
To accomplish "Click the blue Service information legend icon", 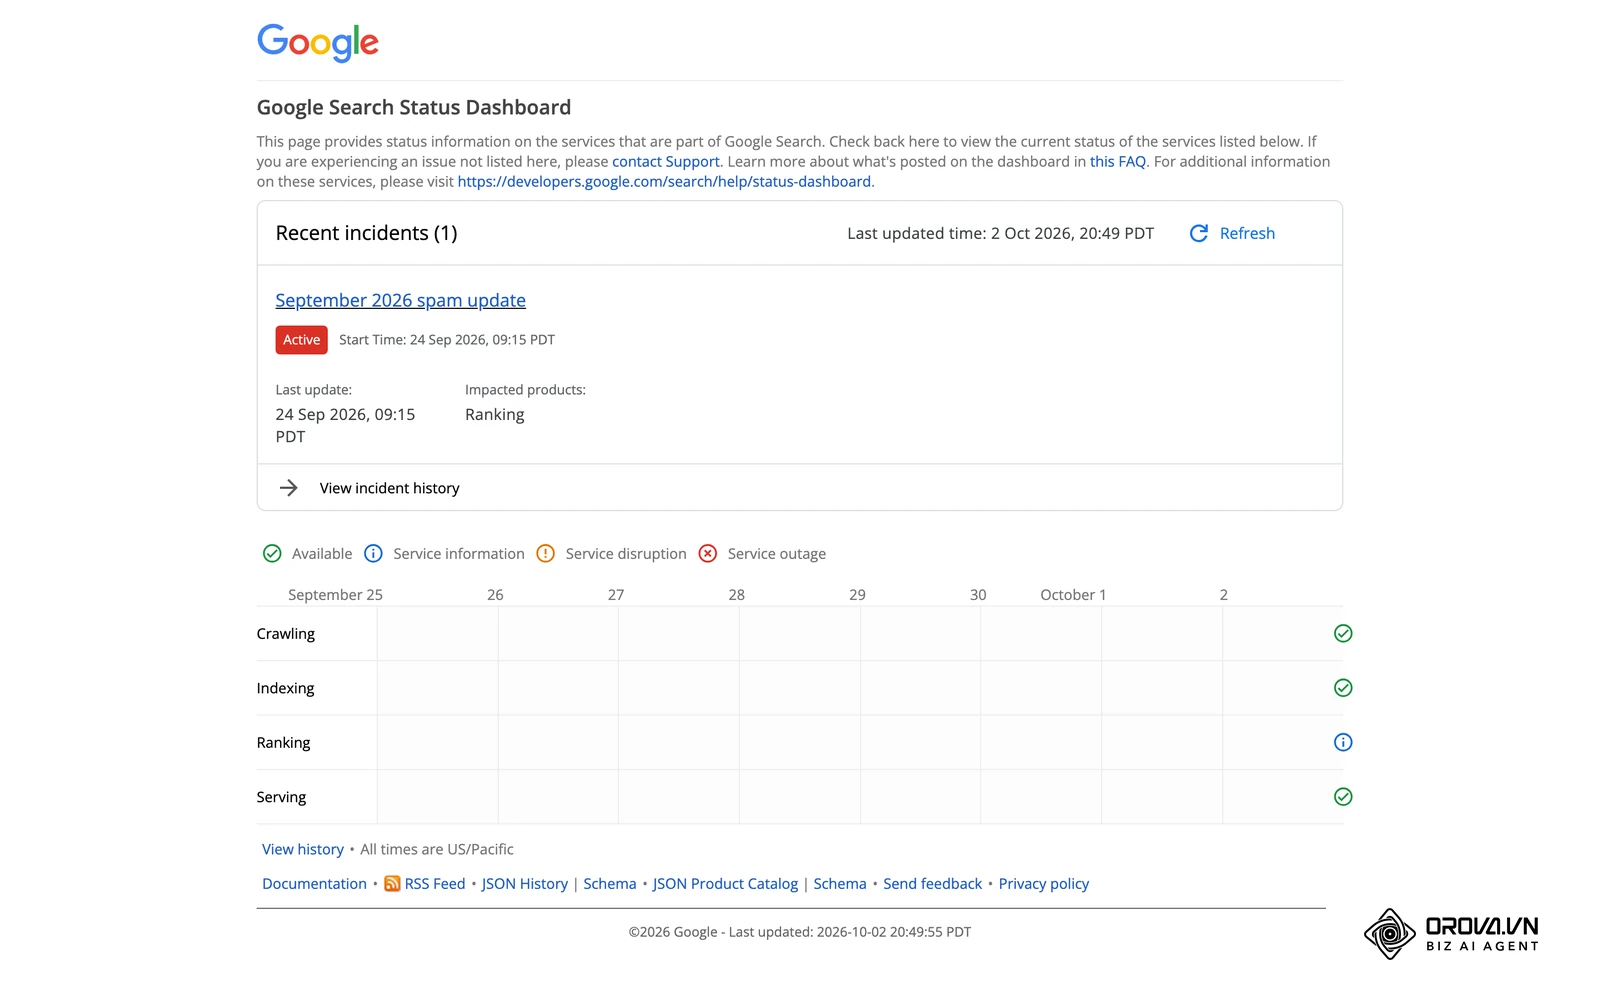I will click(373, 554).
